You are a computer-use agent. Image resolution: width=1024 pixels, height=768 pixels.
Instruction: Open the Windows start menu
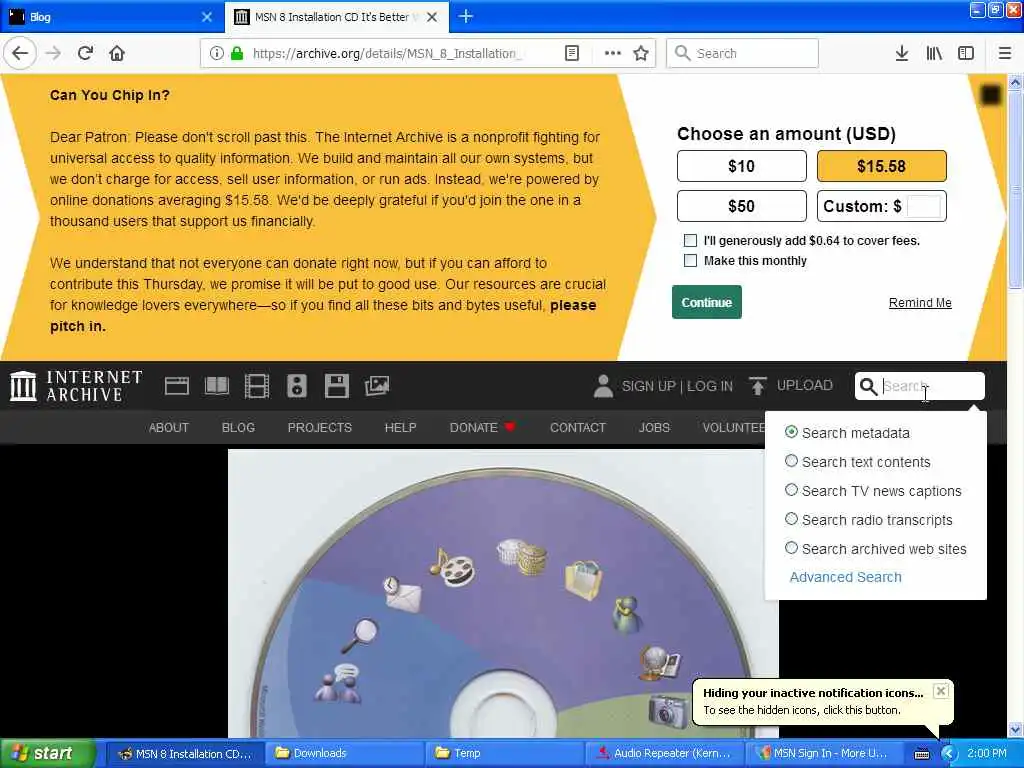[x=47, y=753]
